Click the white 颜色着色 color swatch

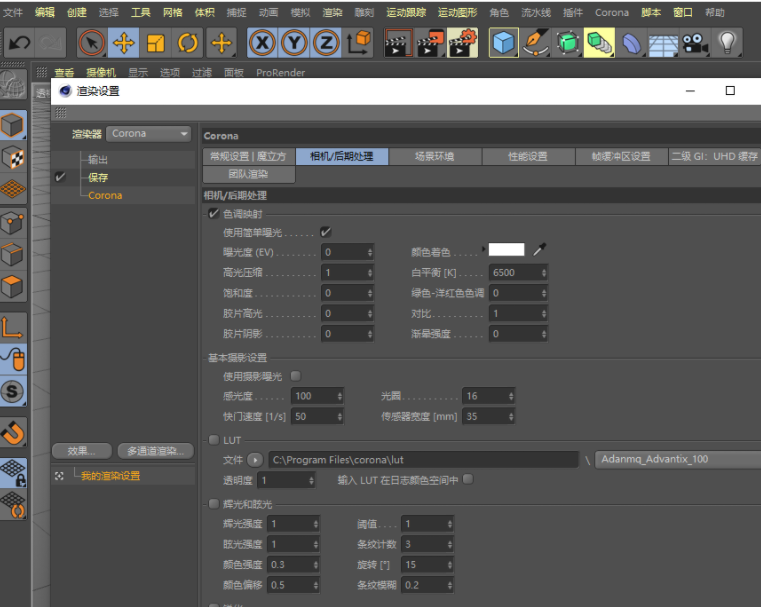point(506,249)
